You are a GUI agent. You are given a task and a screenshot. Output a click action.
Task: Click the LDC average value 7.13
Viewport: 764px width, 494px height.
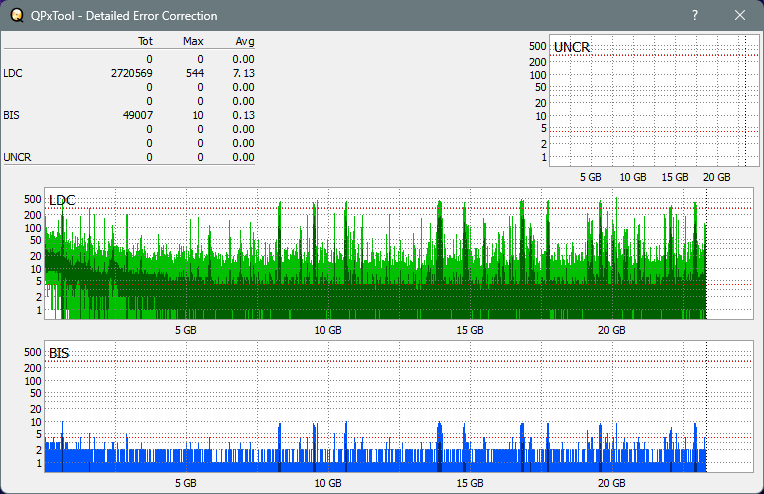(243, 73)
